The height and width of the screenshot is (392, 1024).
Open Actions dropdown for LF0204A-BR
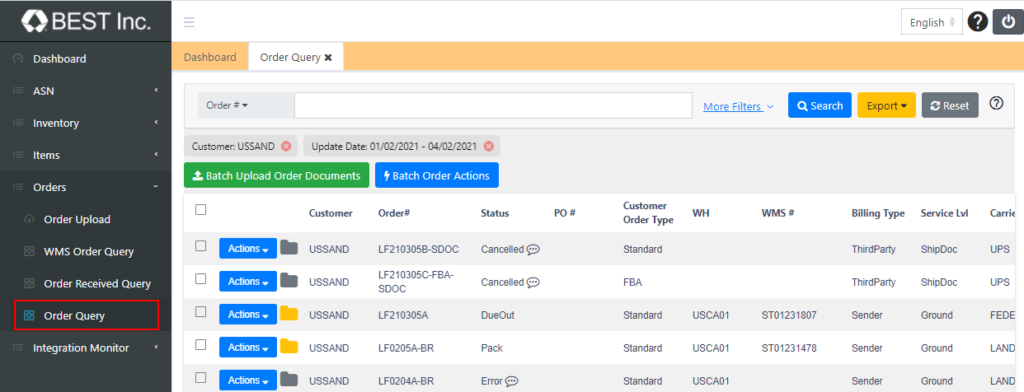tap(248, 380)
